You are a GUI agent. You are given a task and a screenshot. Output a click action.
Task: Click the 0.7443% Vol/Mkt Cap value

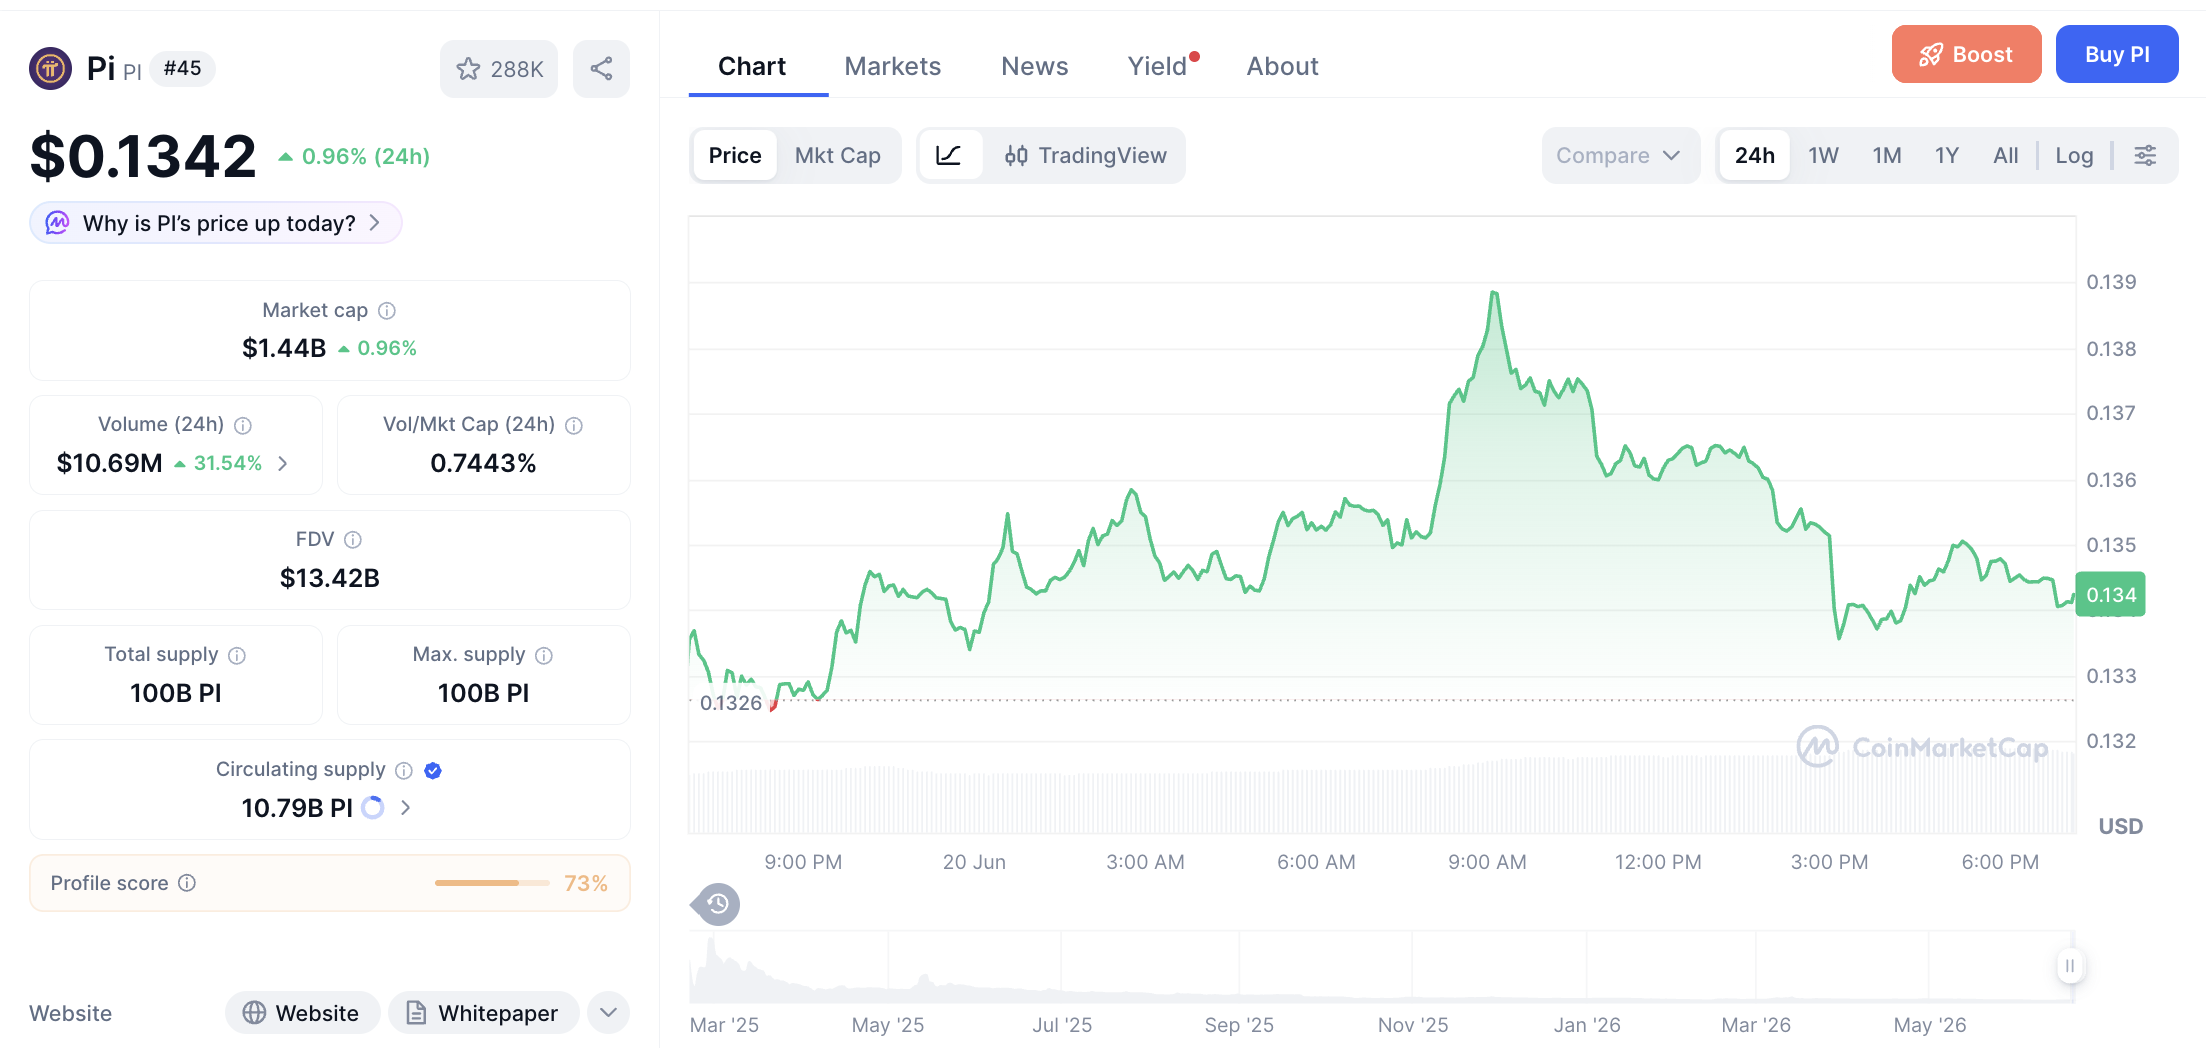[x=484, y=463]
